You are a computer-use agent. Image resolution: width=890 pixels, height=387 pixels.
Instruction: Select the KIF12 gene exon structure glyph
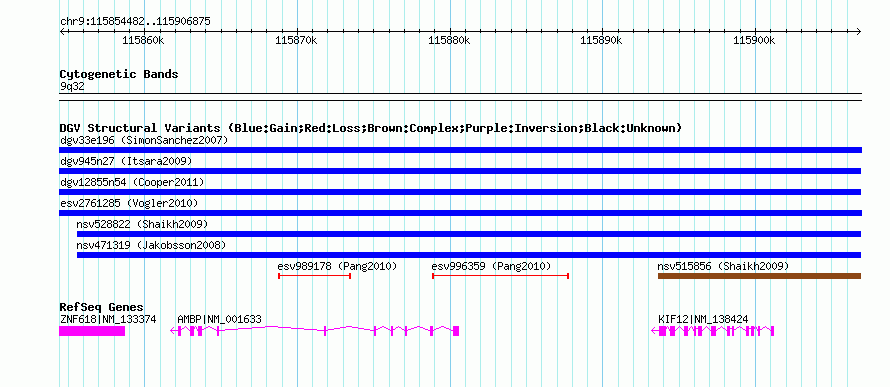[x=713, y=331]
